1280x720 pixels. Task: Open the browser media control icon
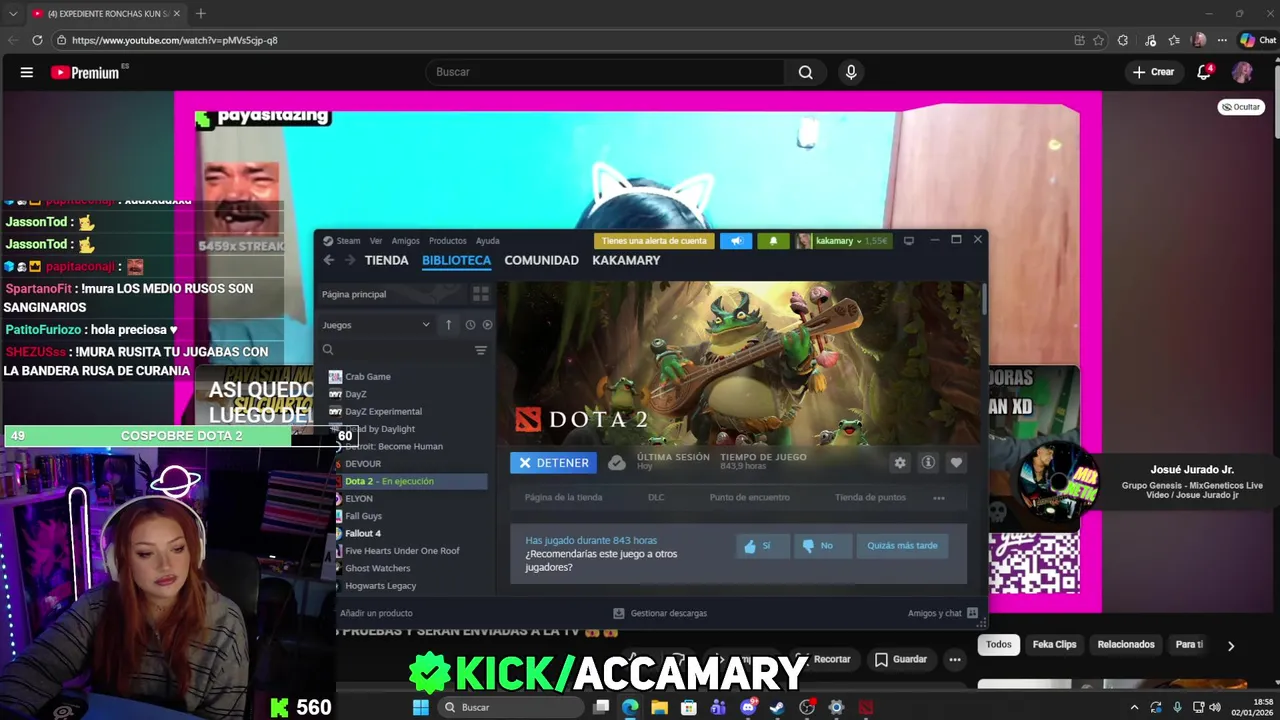pyautogui.click(x=1151, y=40)
